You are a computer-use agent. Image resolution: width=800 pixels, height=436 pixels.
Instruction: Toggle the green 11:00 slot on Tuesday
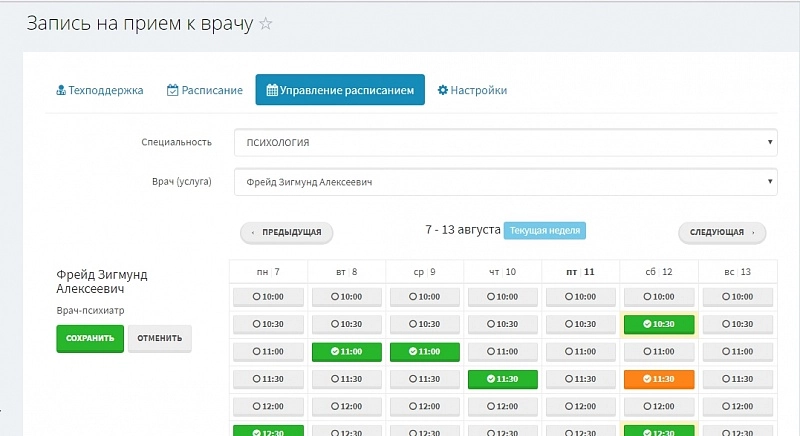click(347, 352)
